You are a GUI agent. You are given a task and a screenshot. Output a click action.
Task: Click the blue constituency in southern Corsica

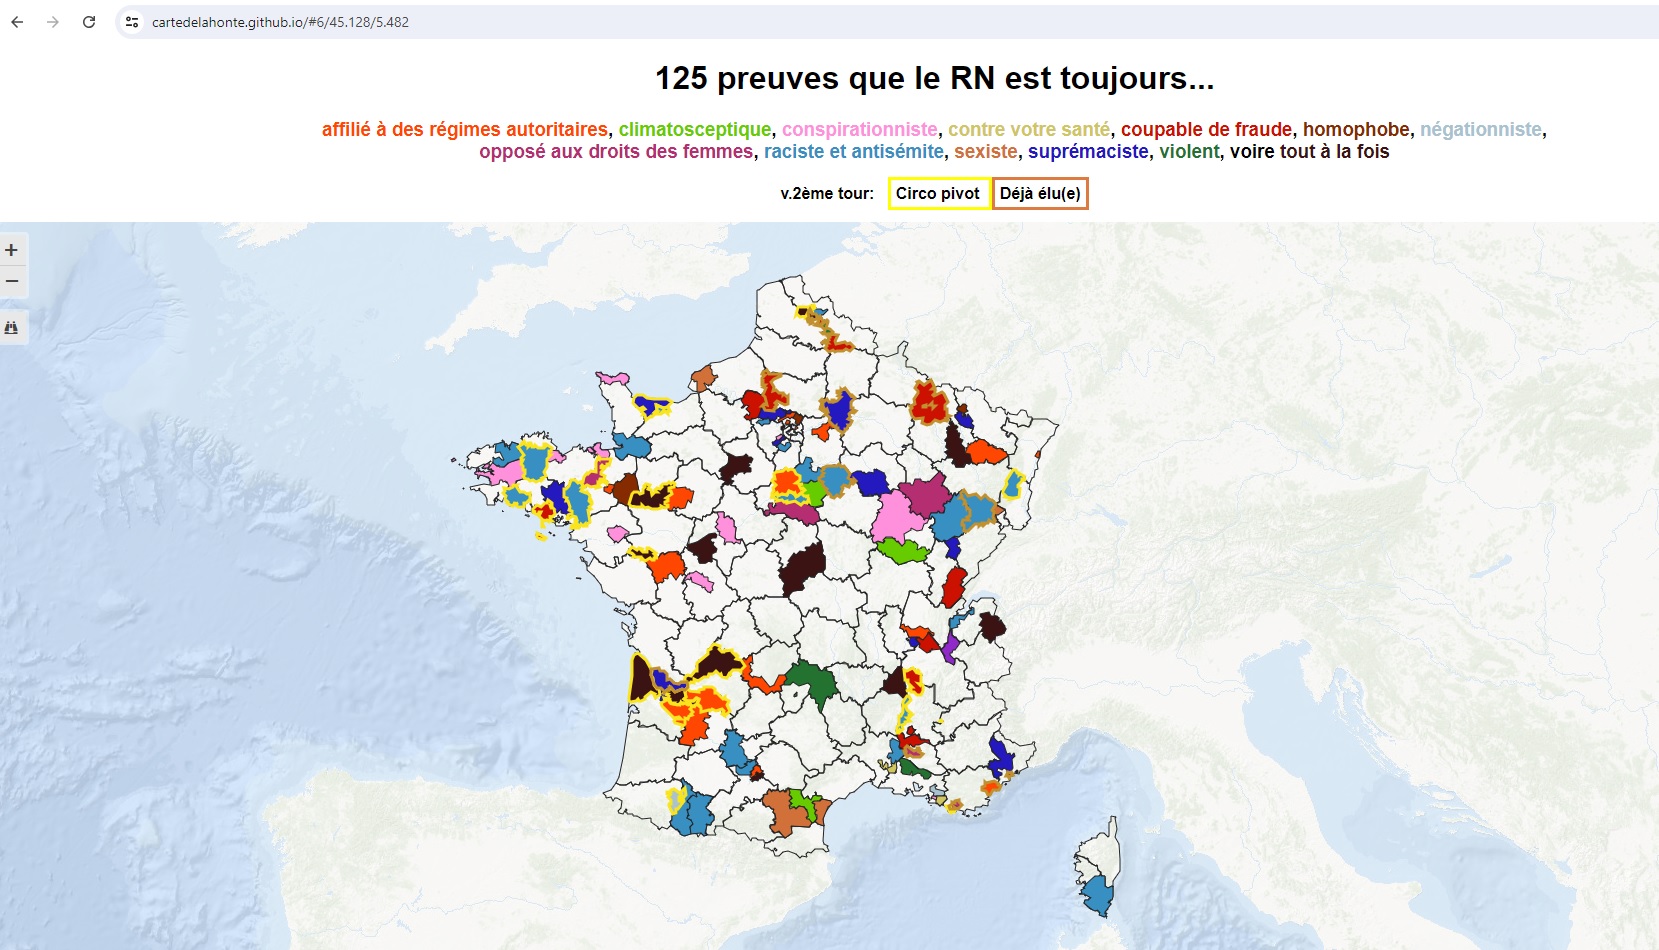1098,895
